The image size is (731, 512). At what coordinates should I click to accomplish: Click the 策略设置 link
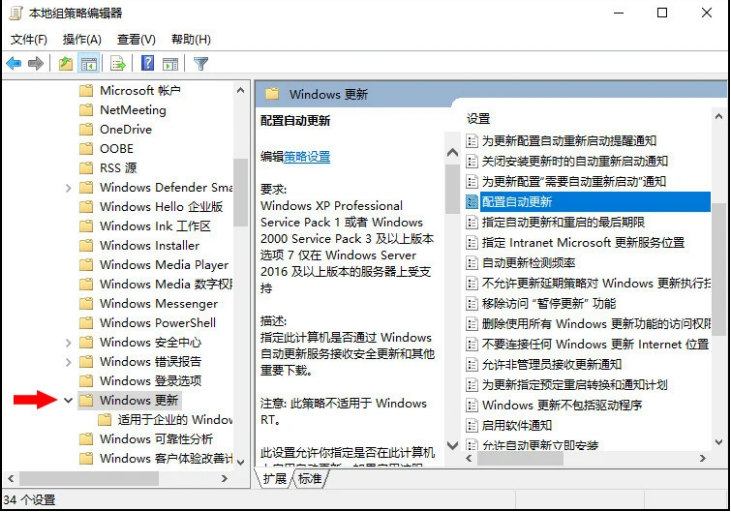click(307, 157)
